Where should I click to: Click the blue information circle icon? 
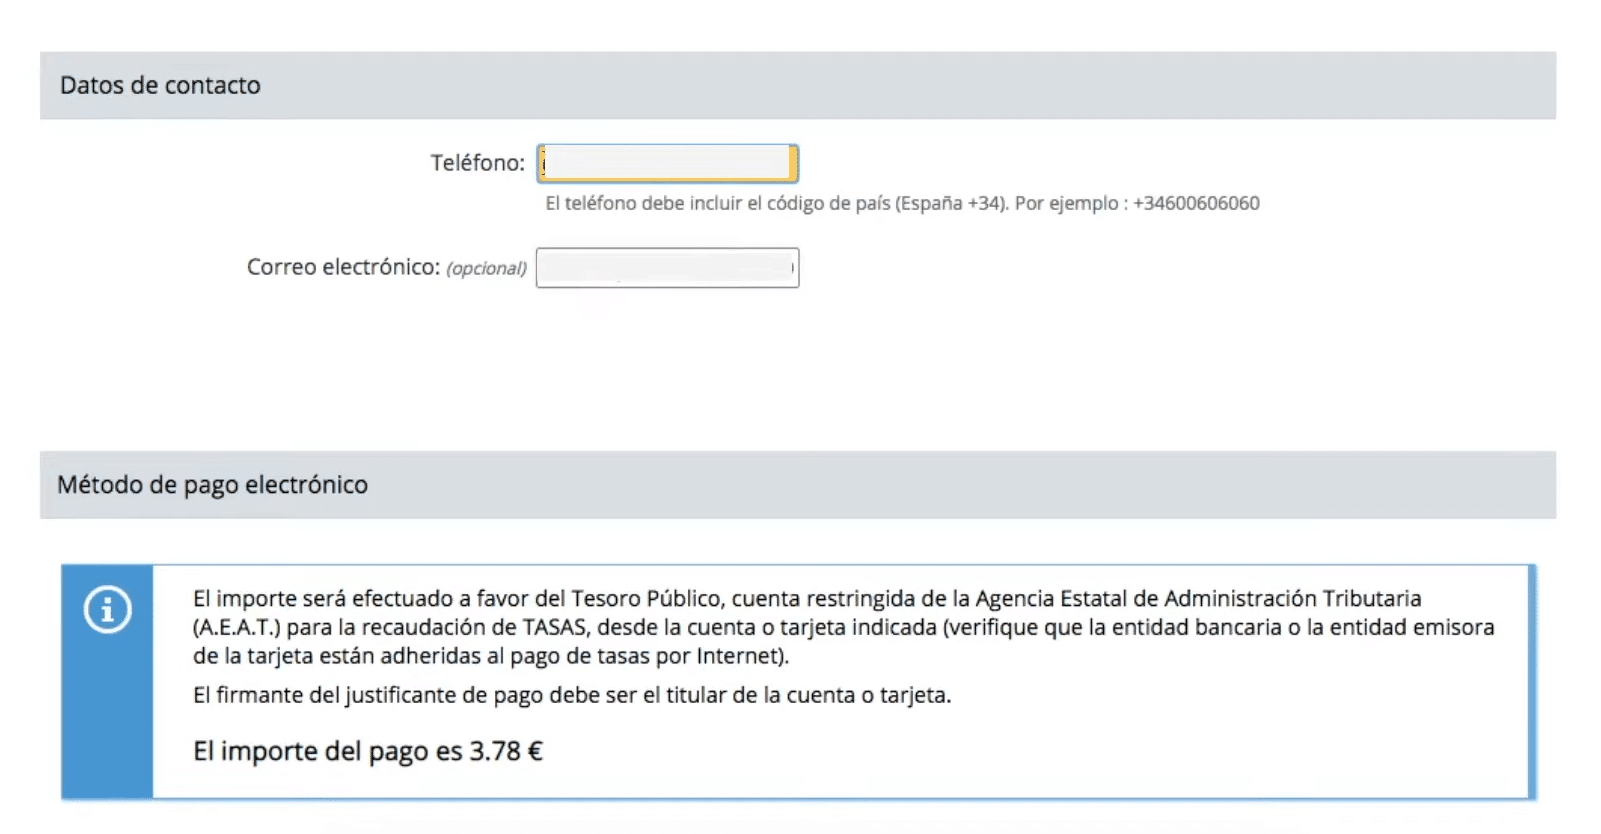(x=107, y=609)
